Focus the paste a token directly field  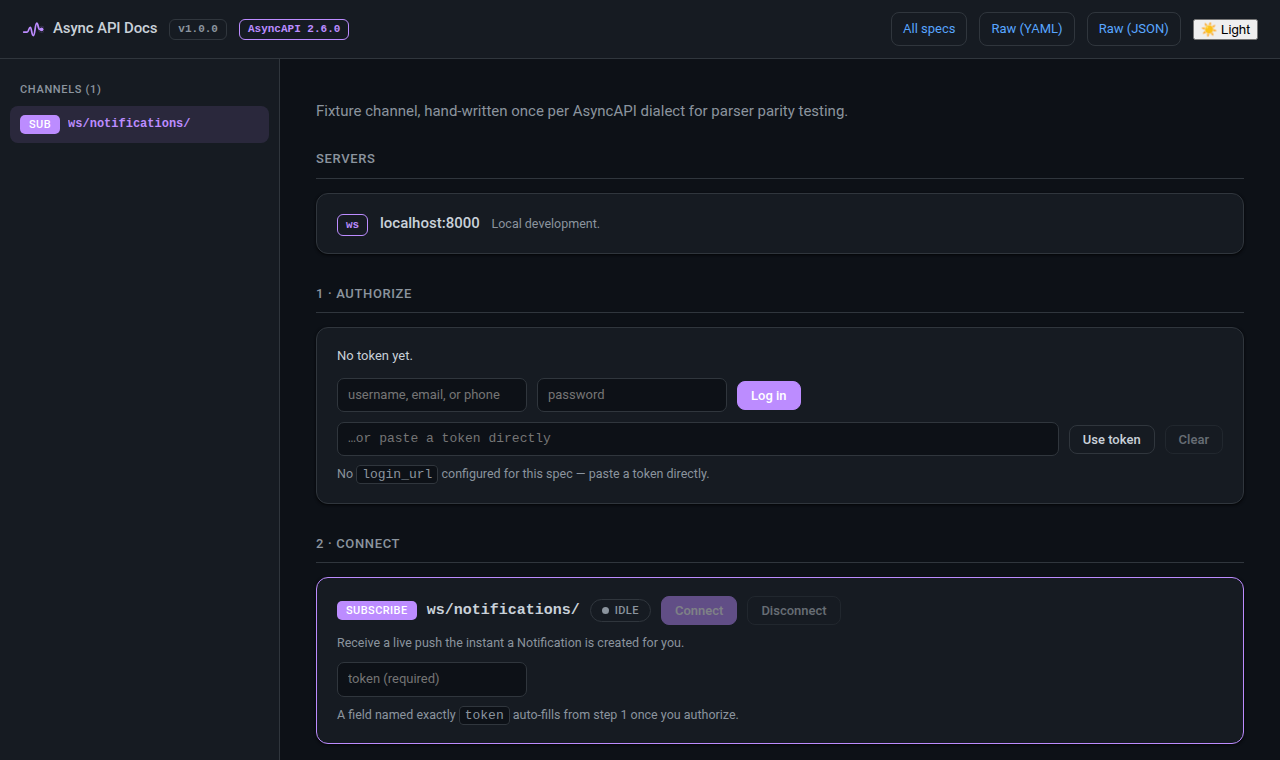point(698,439)
